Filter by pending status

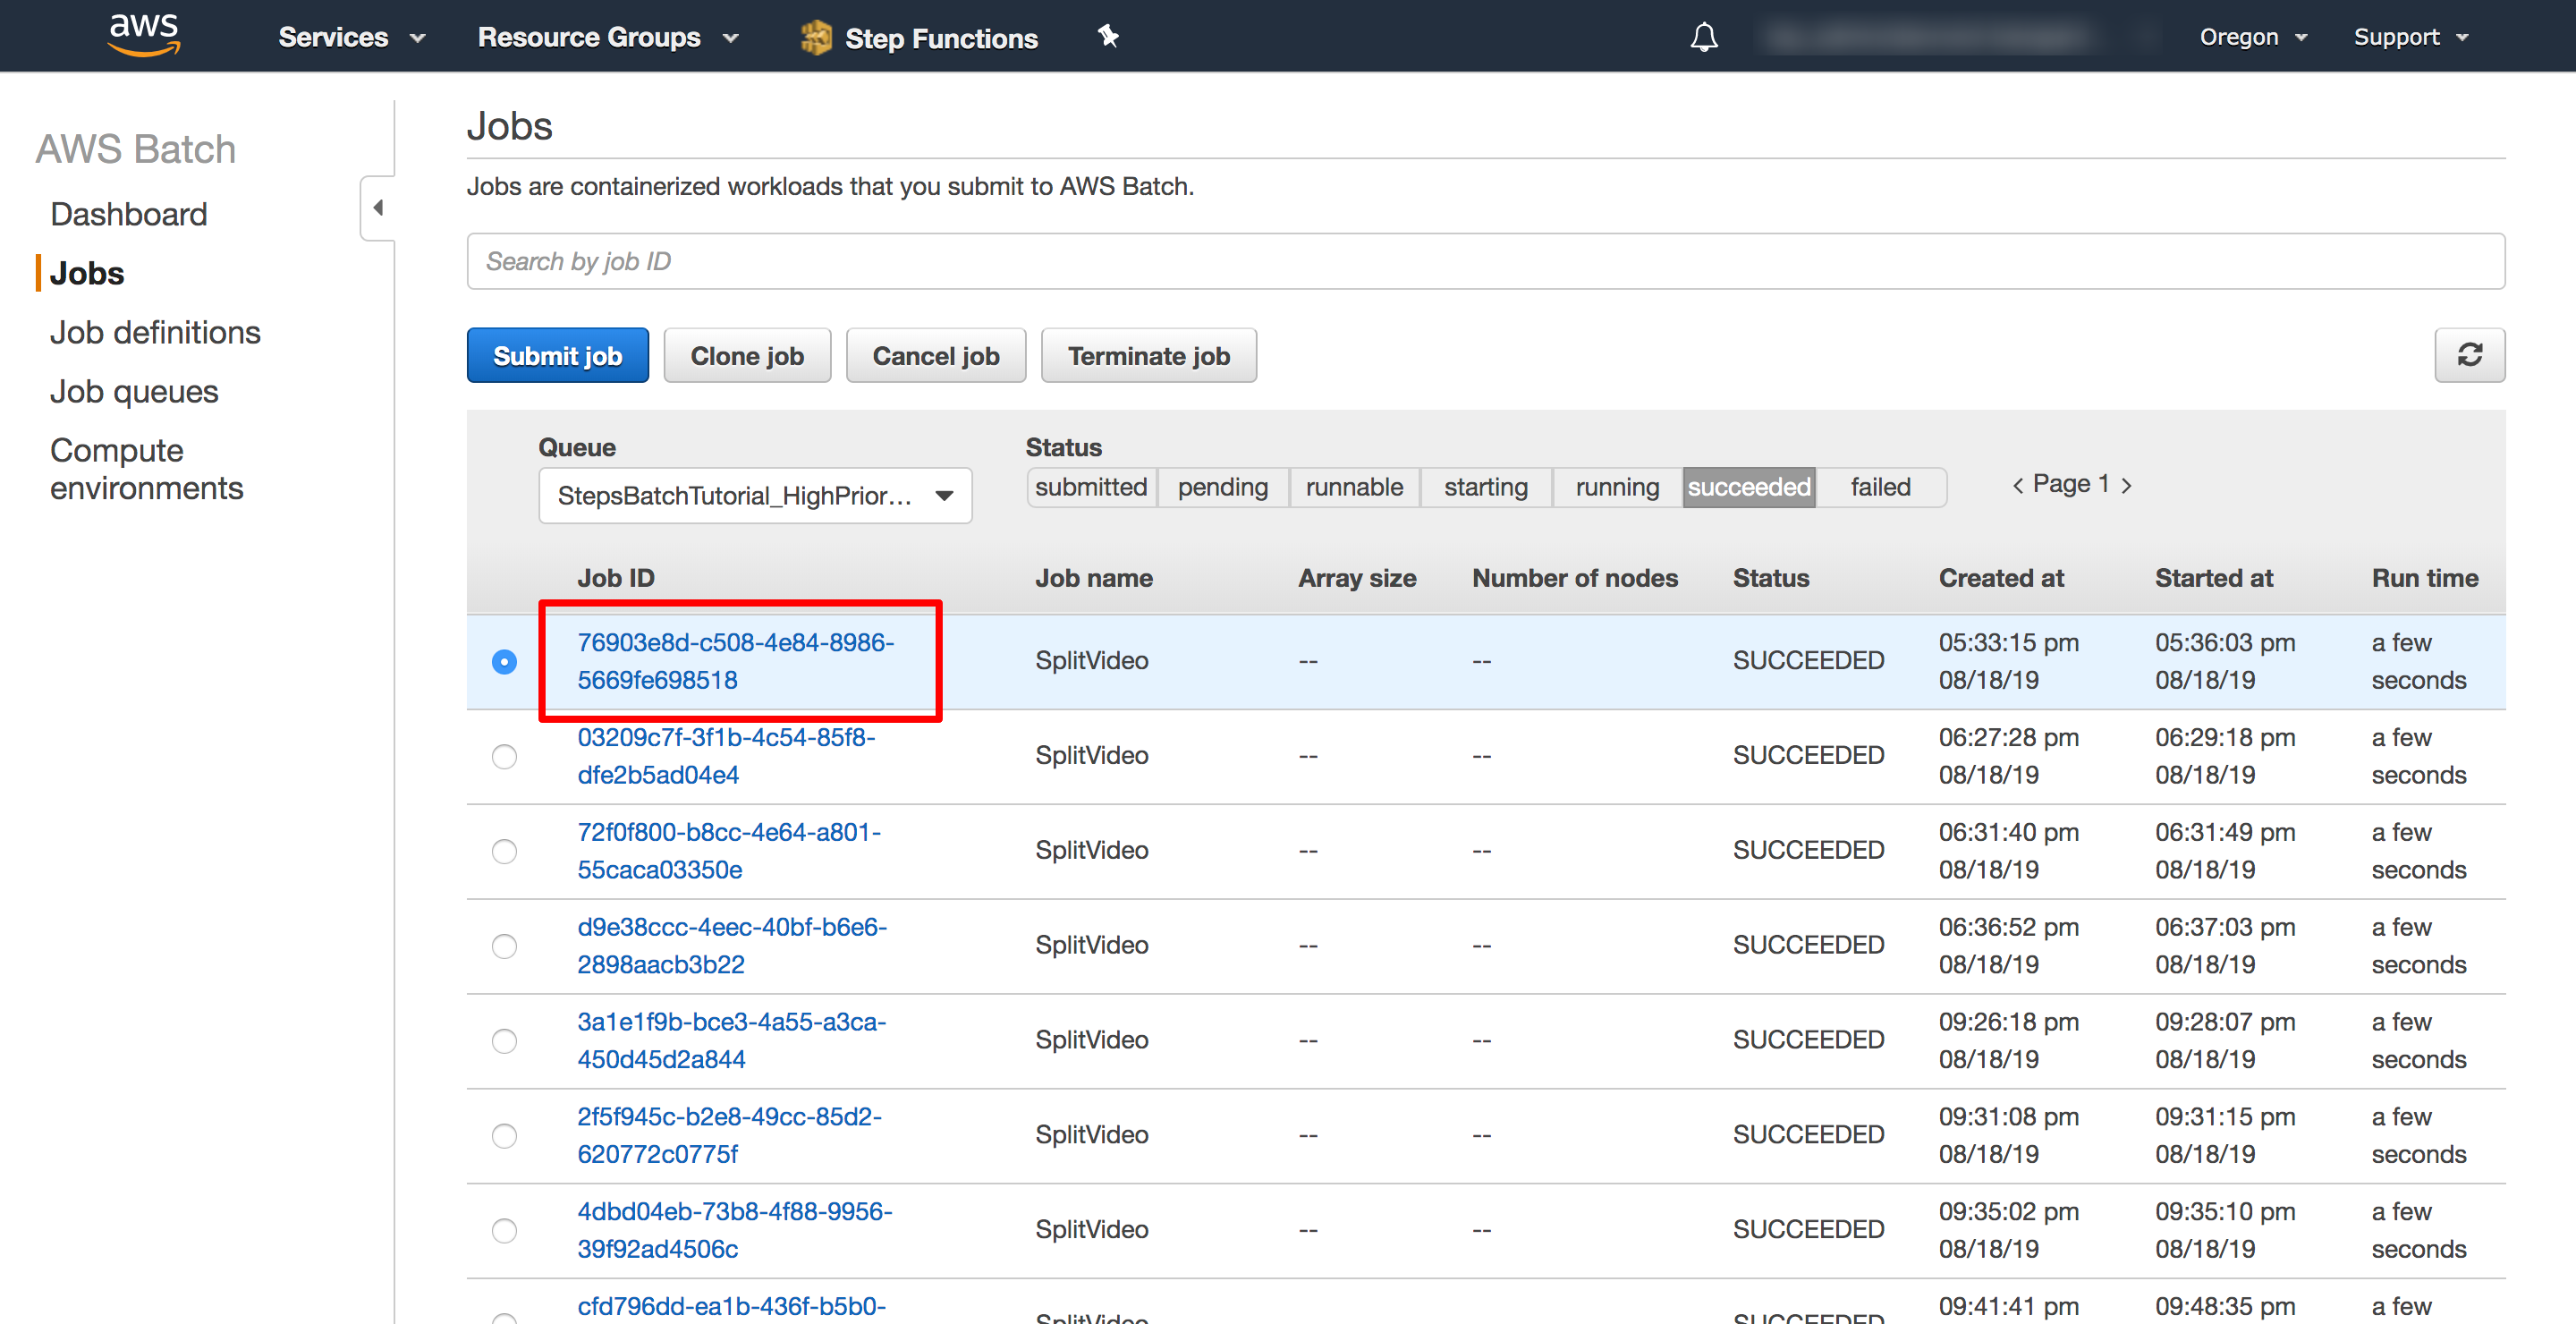point(1222,487)
